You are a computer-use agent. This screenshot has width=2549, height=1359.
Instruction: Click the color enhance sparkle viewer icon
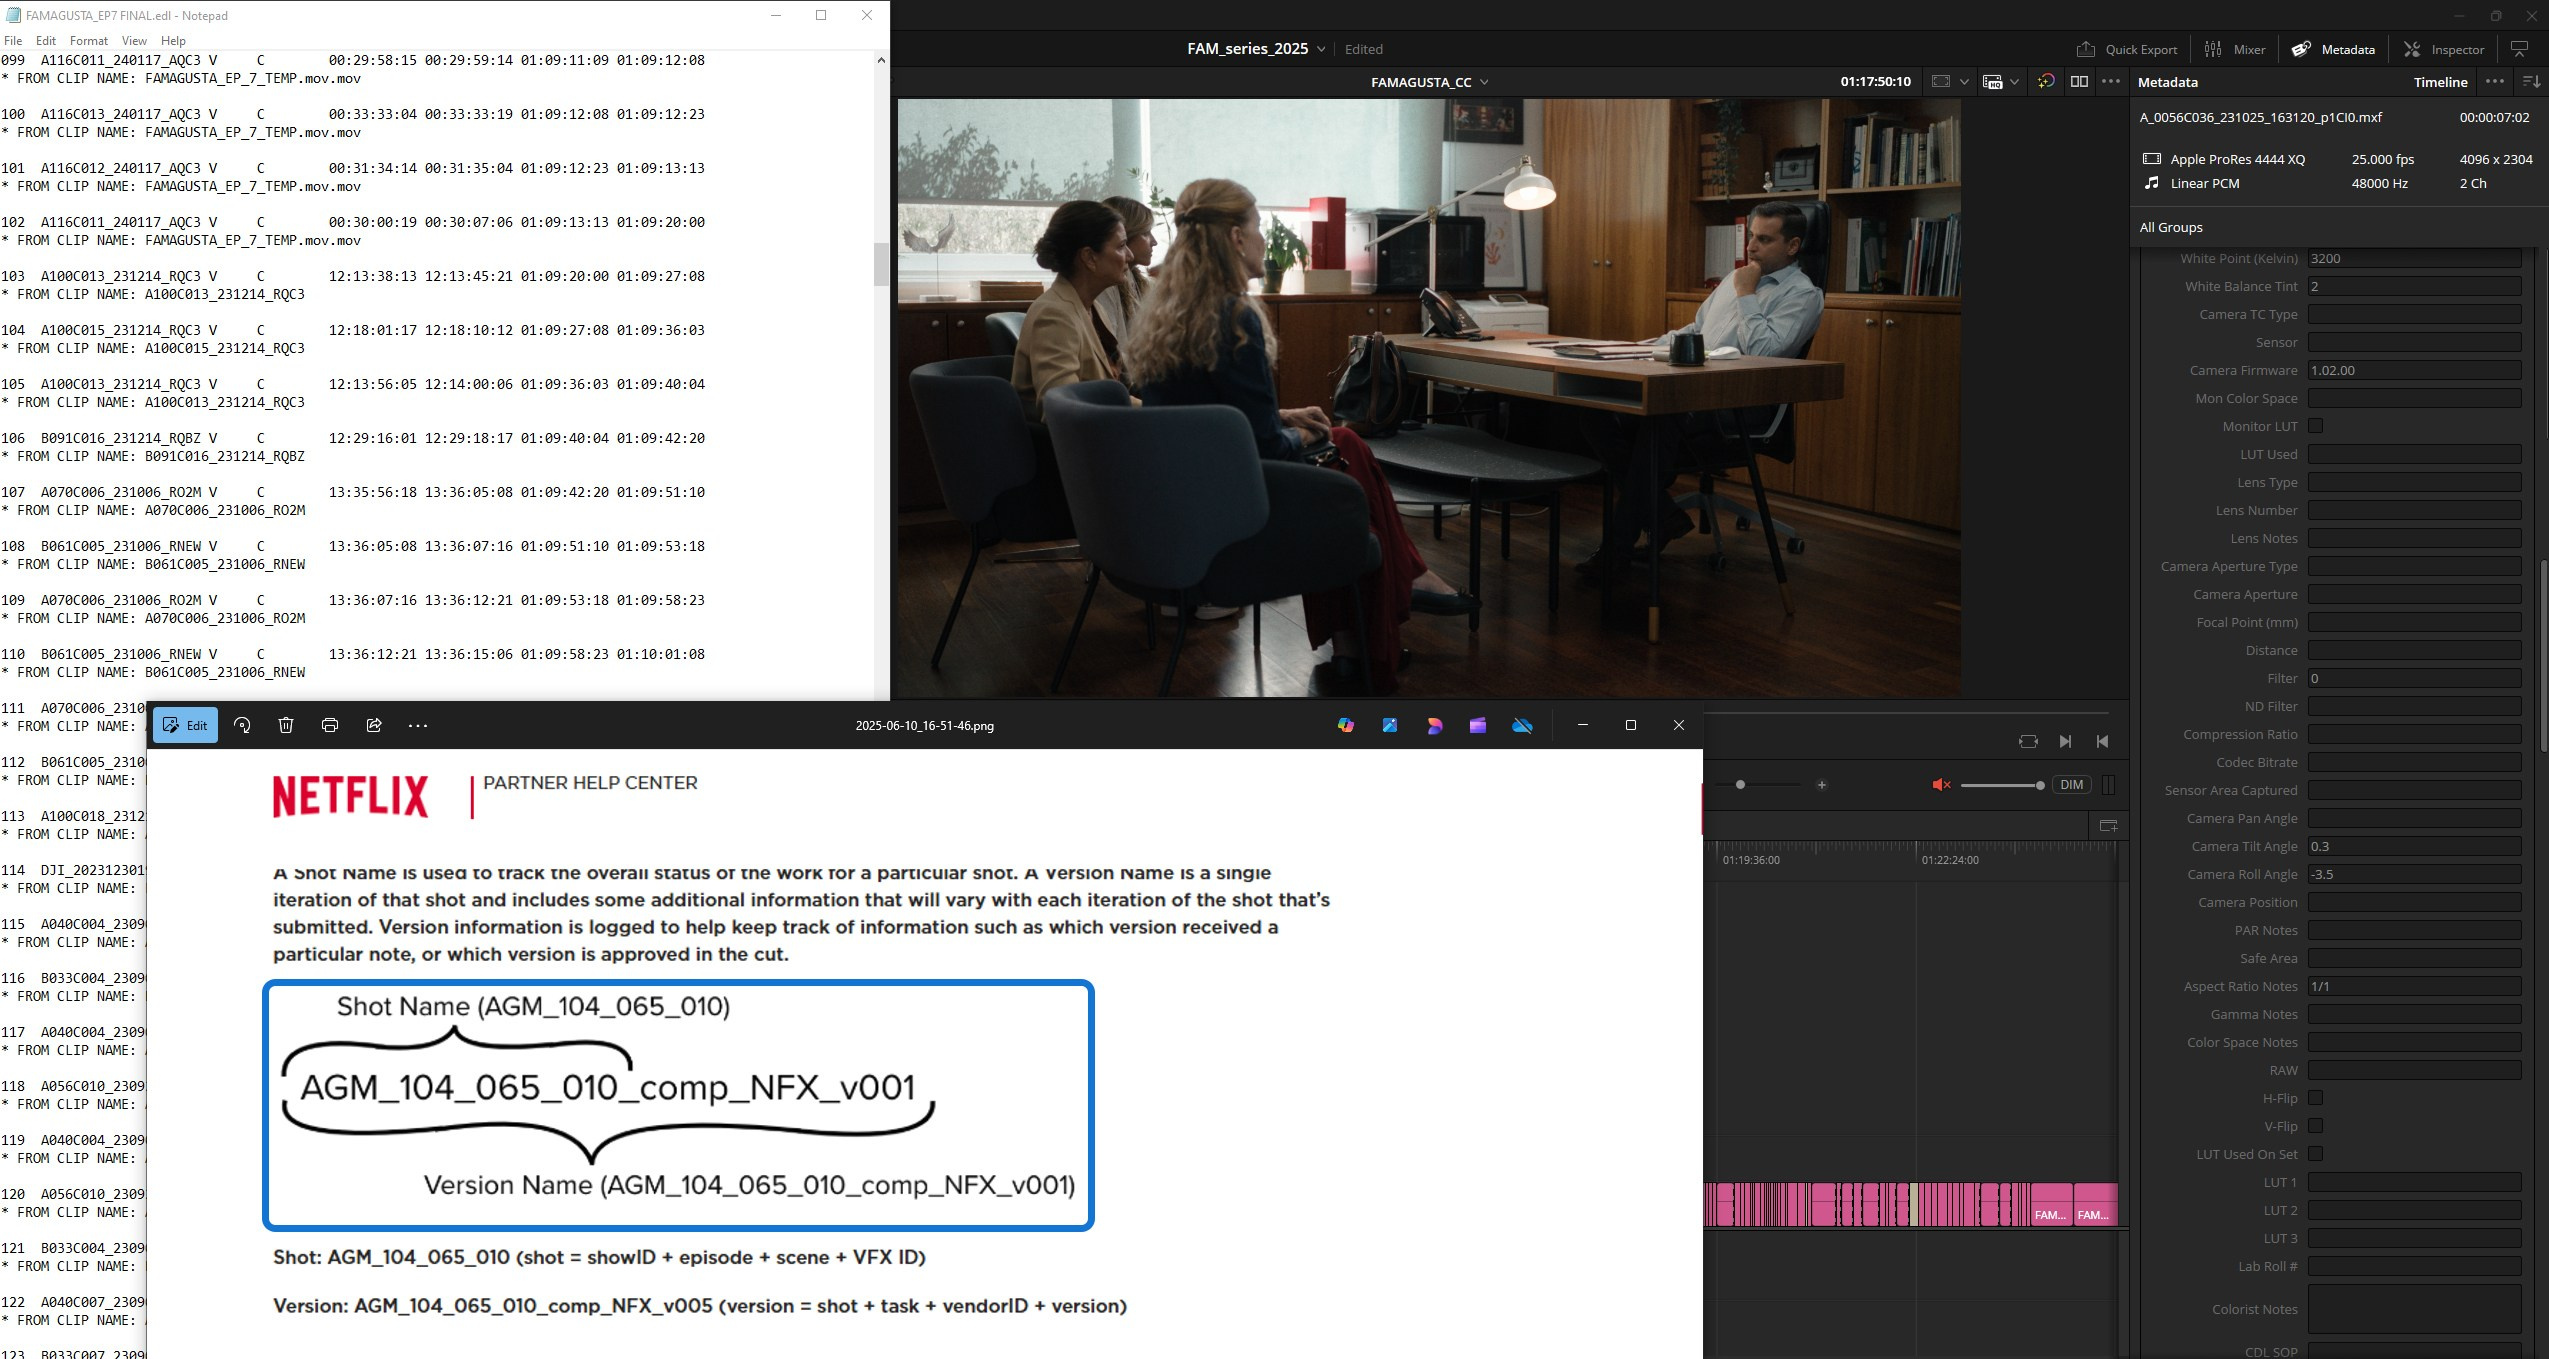coord(2046,82)
